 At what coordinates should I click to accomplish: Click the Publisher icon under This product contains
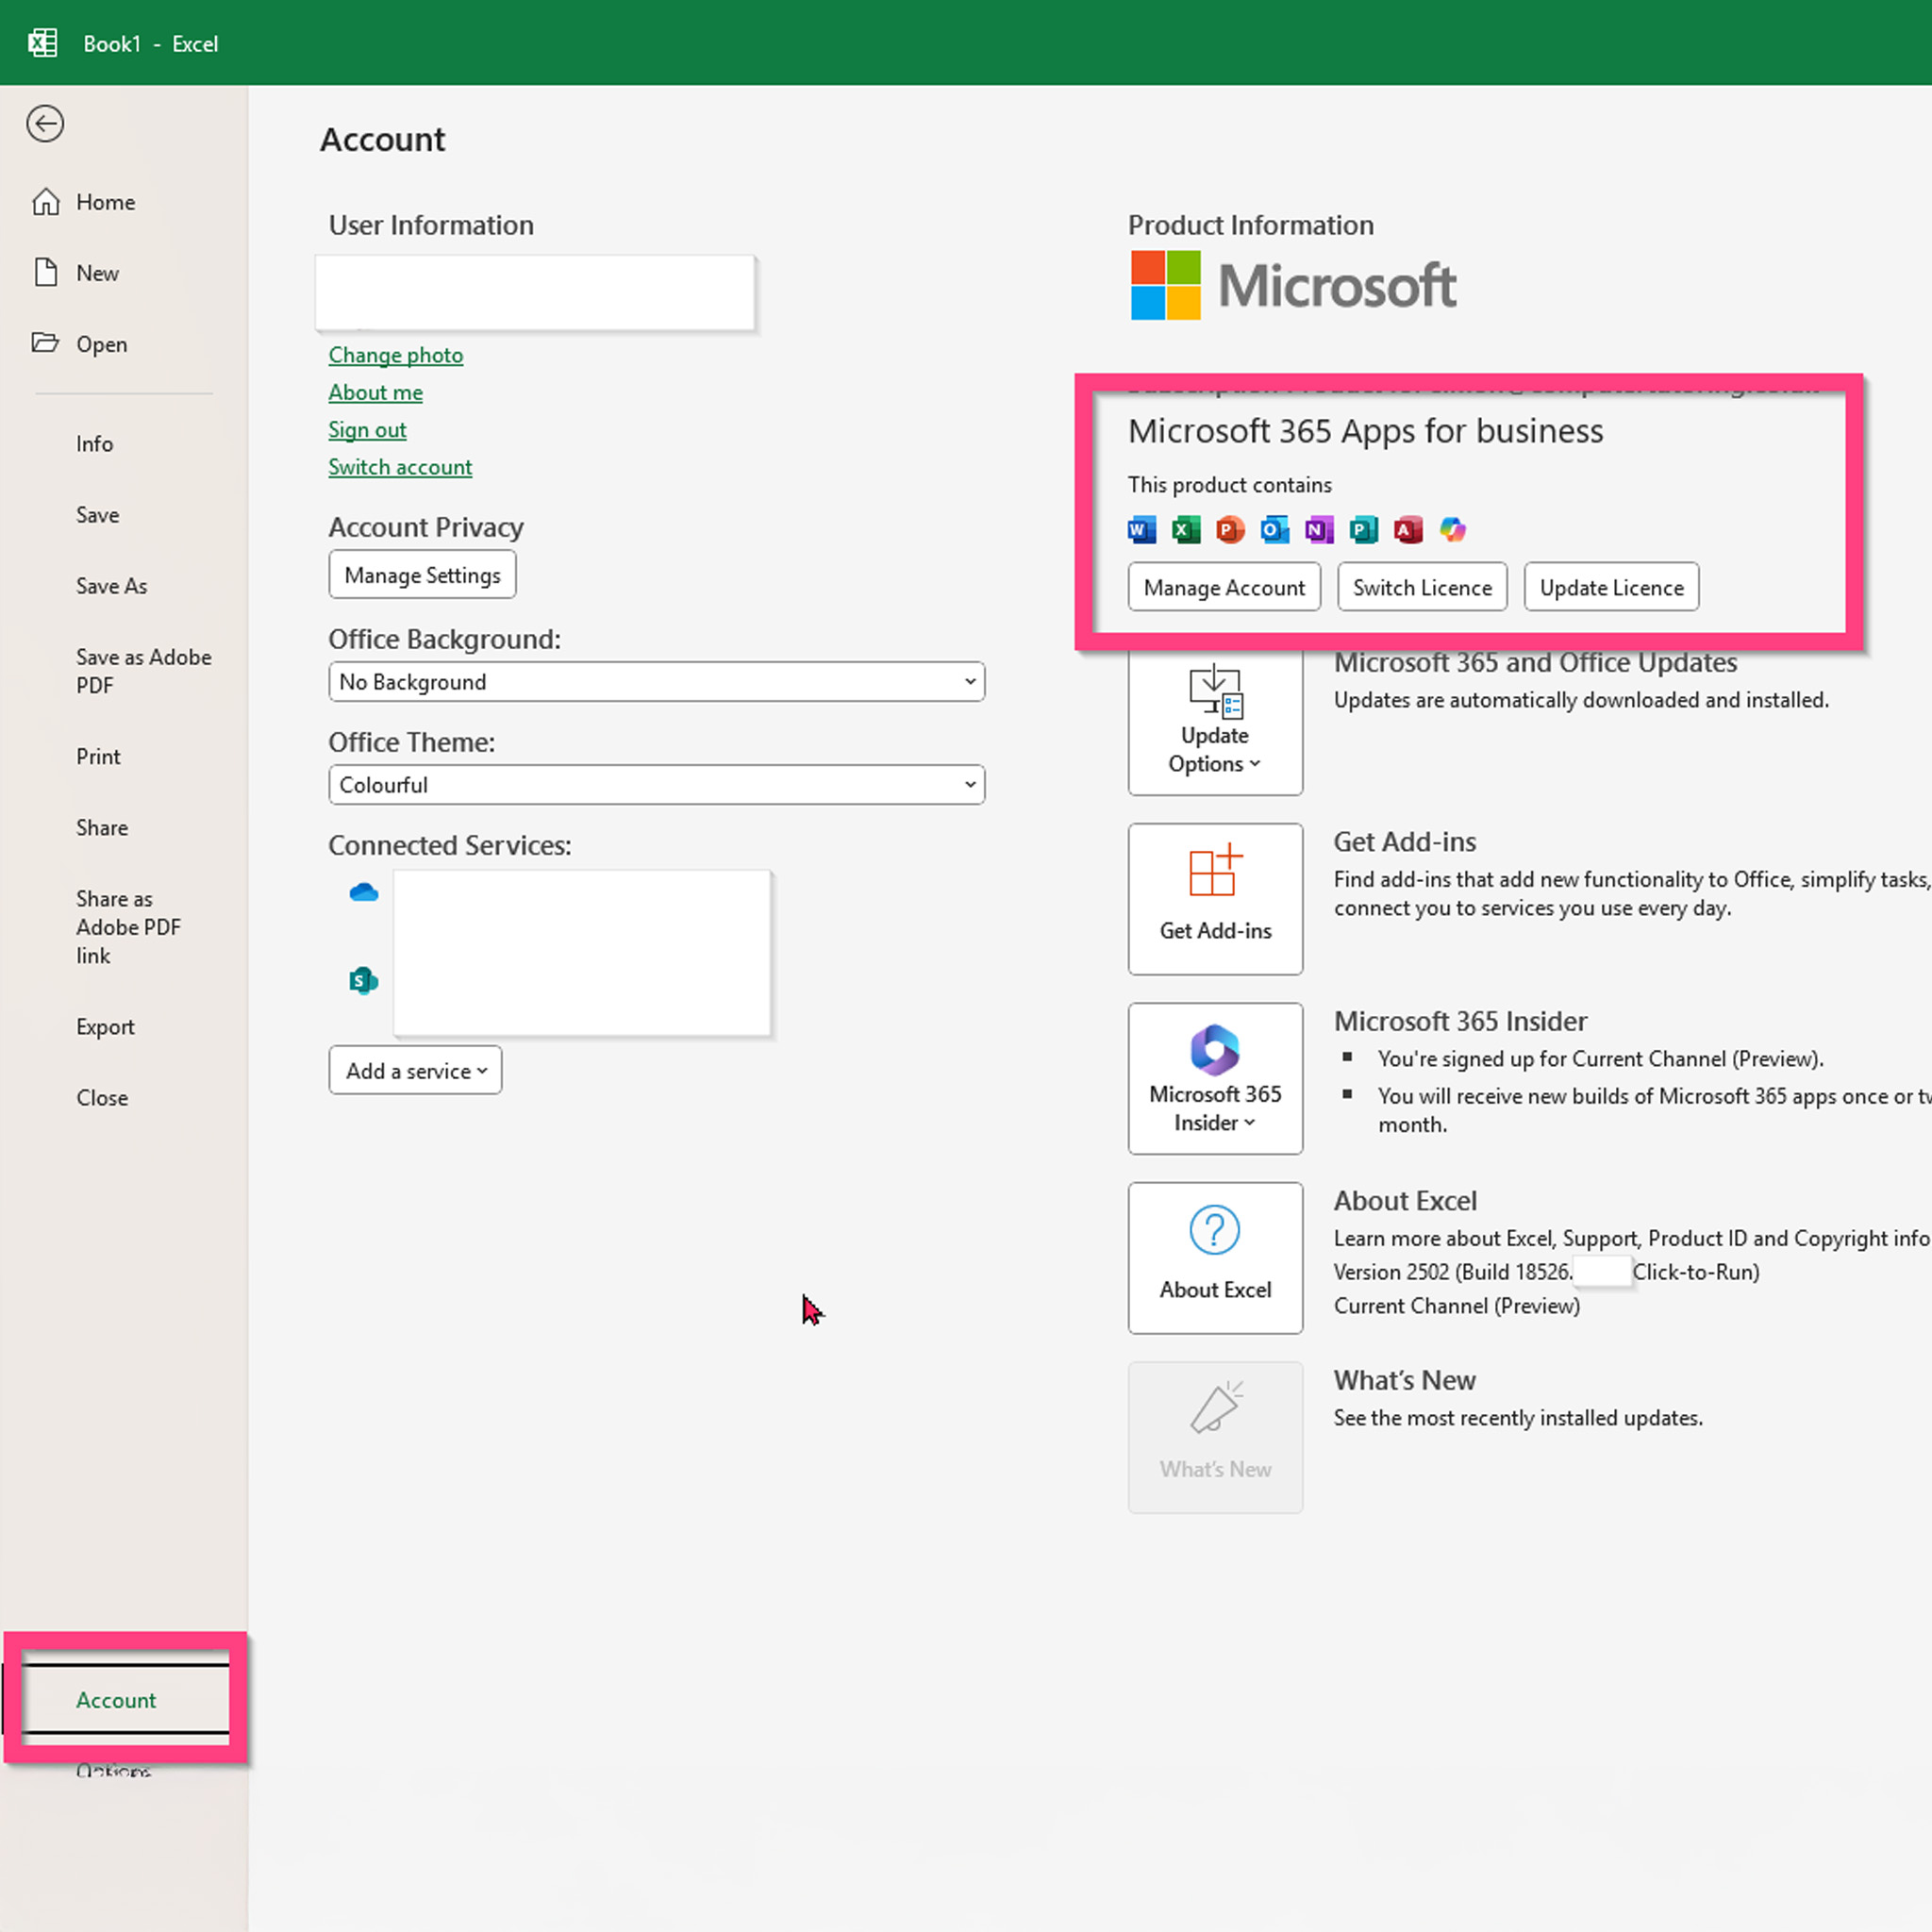[1364, 530]
